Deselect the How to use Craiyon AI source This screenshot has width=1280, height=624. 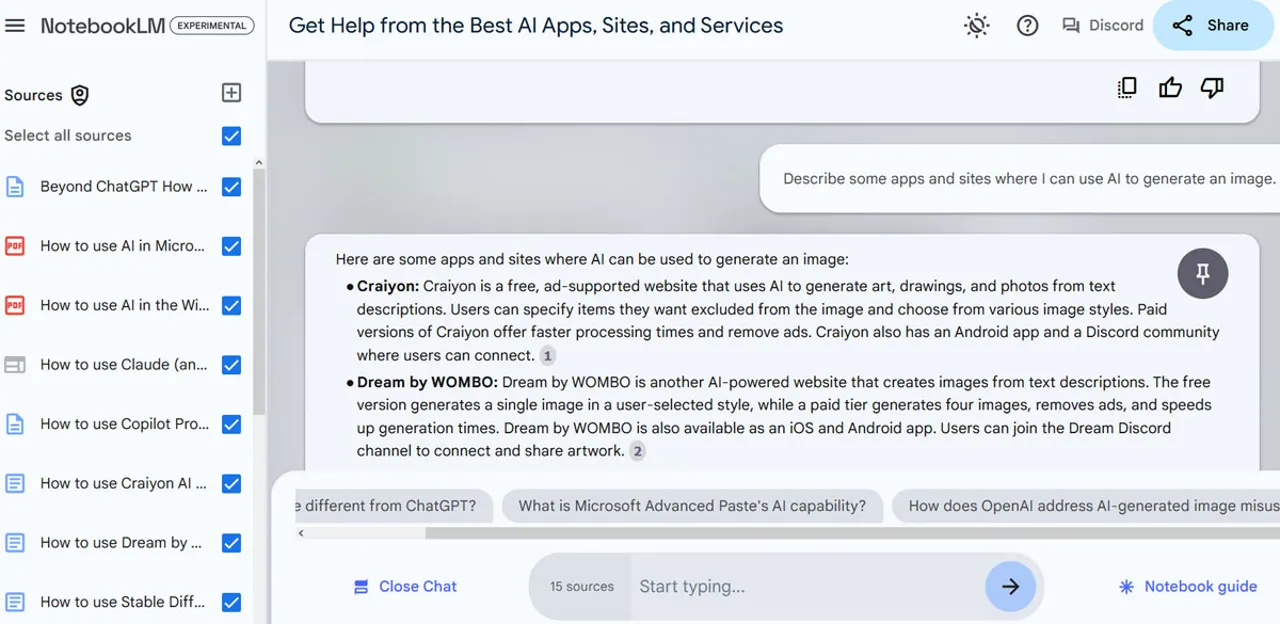[231, 484]
